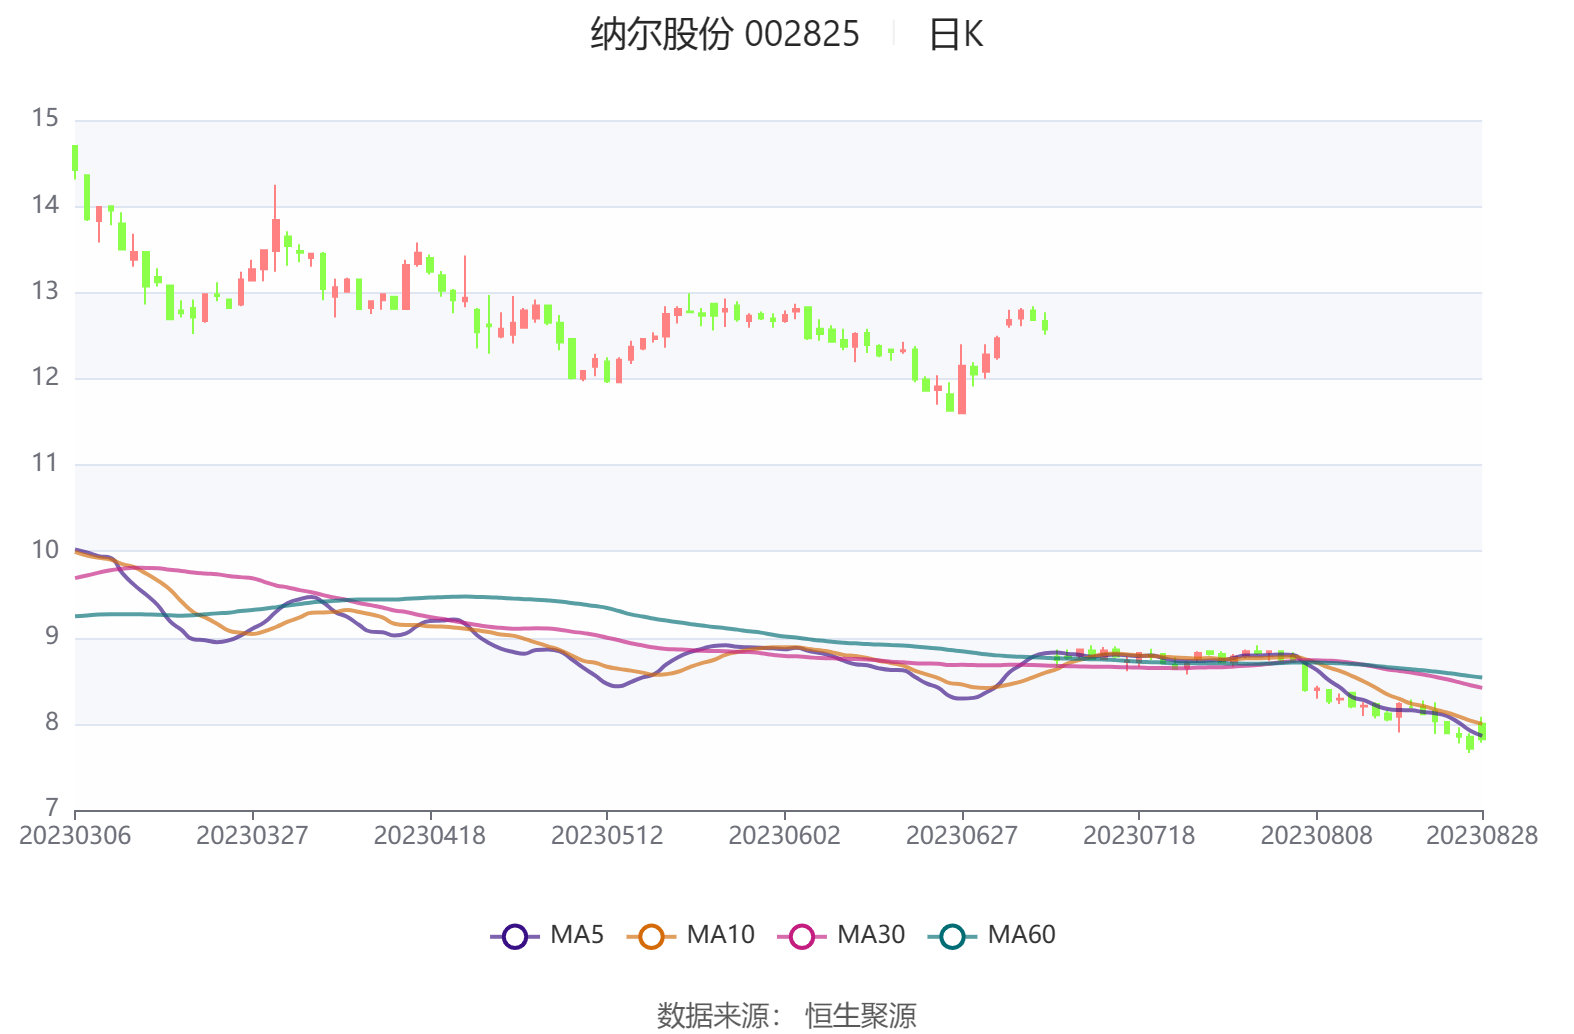Select the 20230602 x-axis tick label
The height and width of the screenshot is (1034, 1574).
pos(784,836)
